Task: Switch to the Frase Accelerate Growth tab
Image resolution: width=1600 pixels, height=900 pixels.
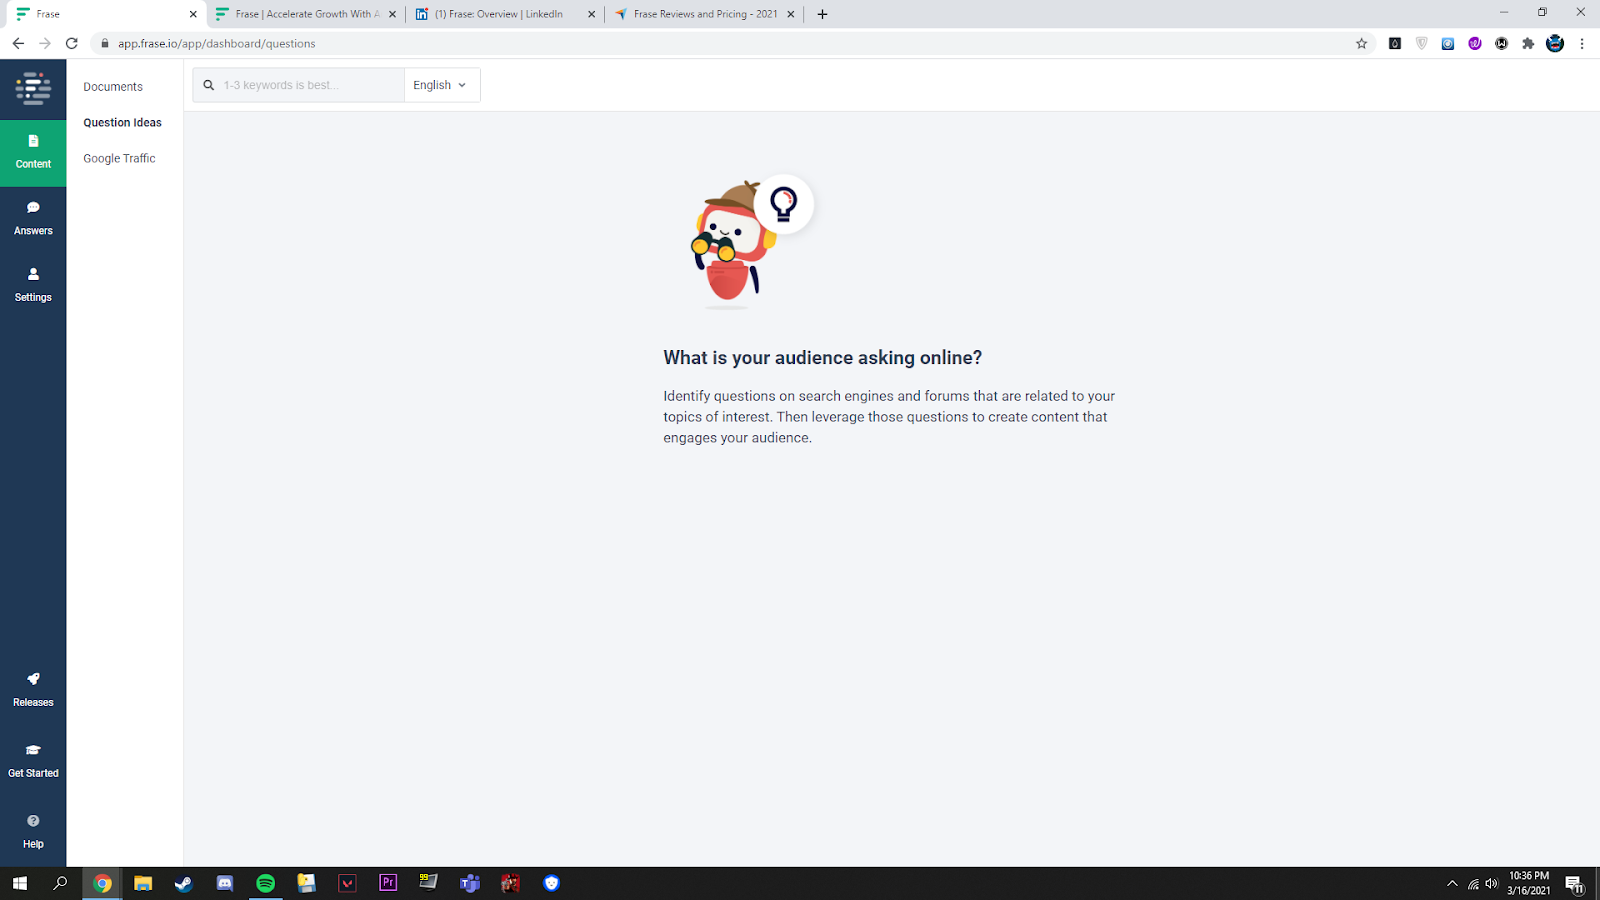Action: point(305,14)
